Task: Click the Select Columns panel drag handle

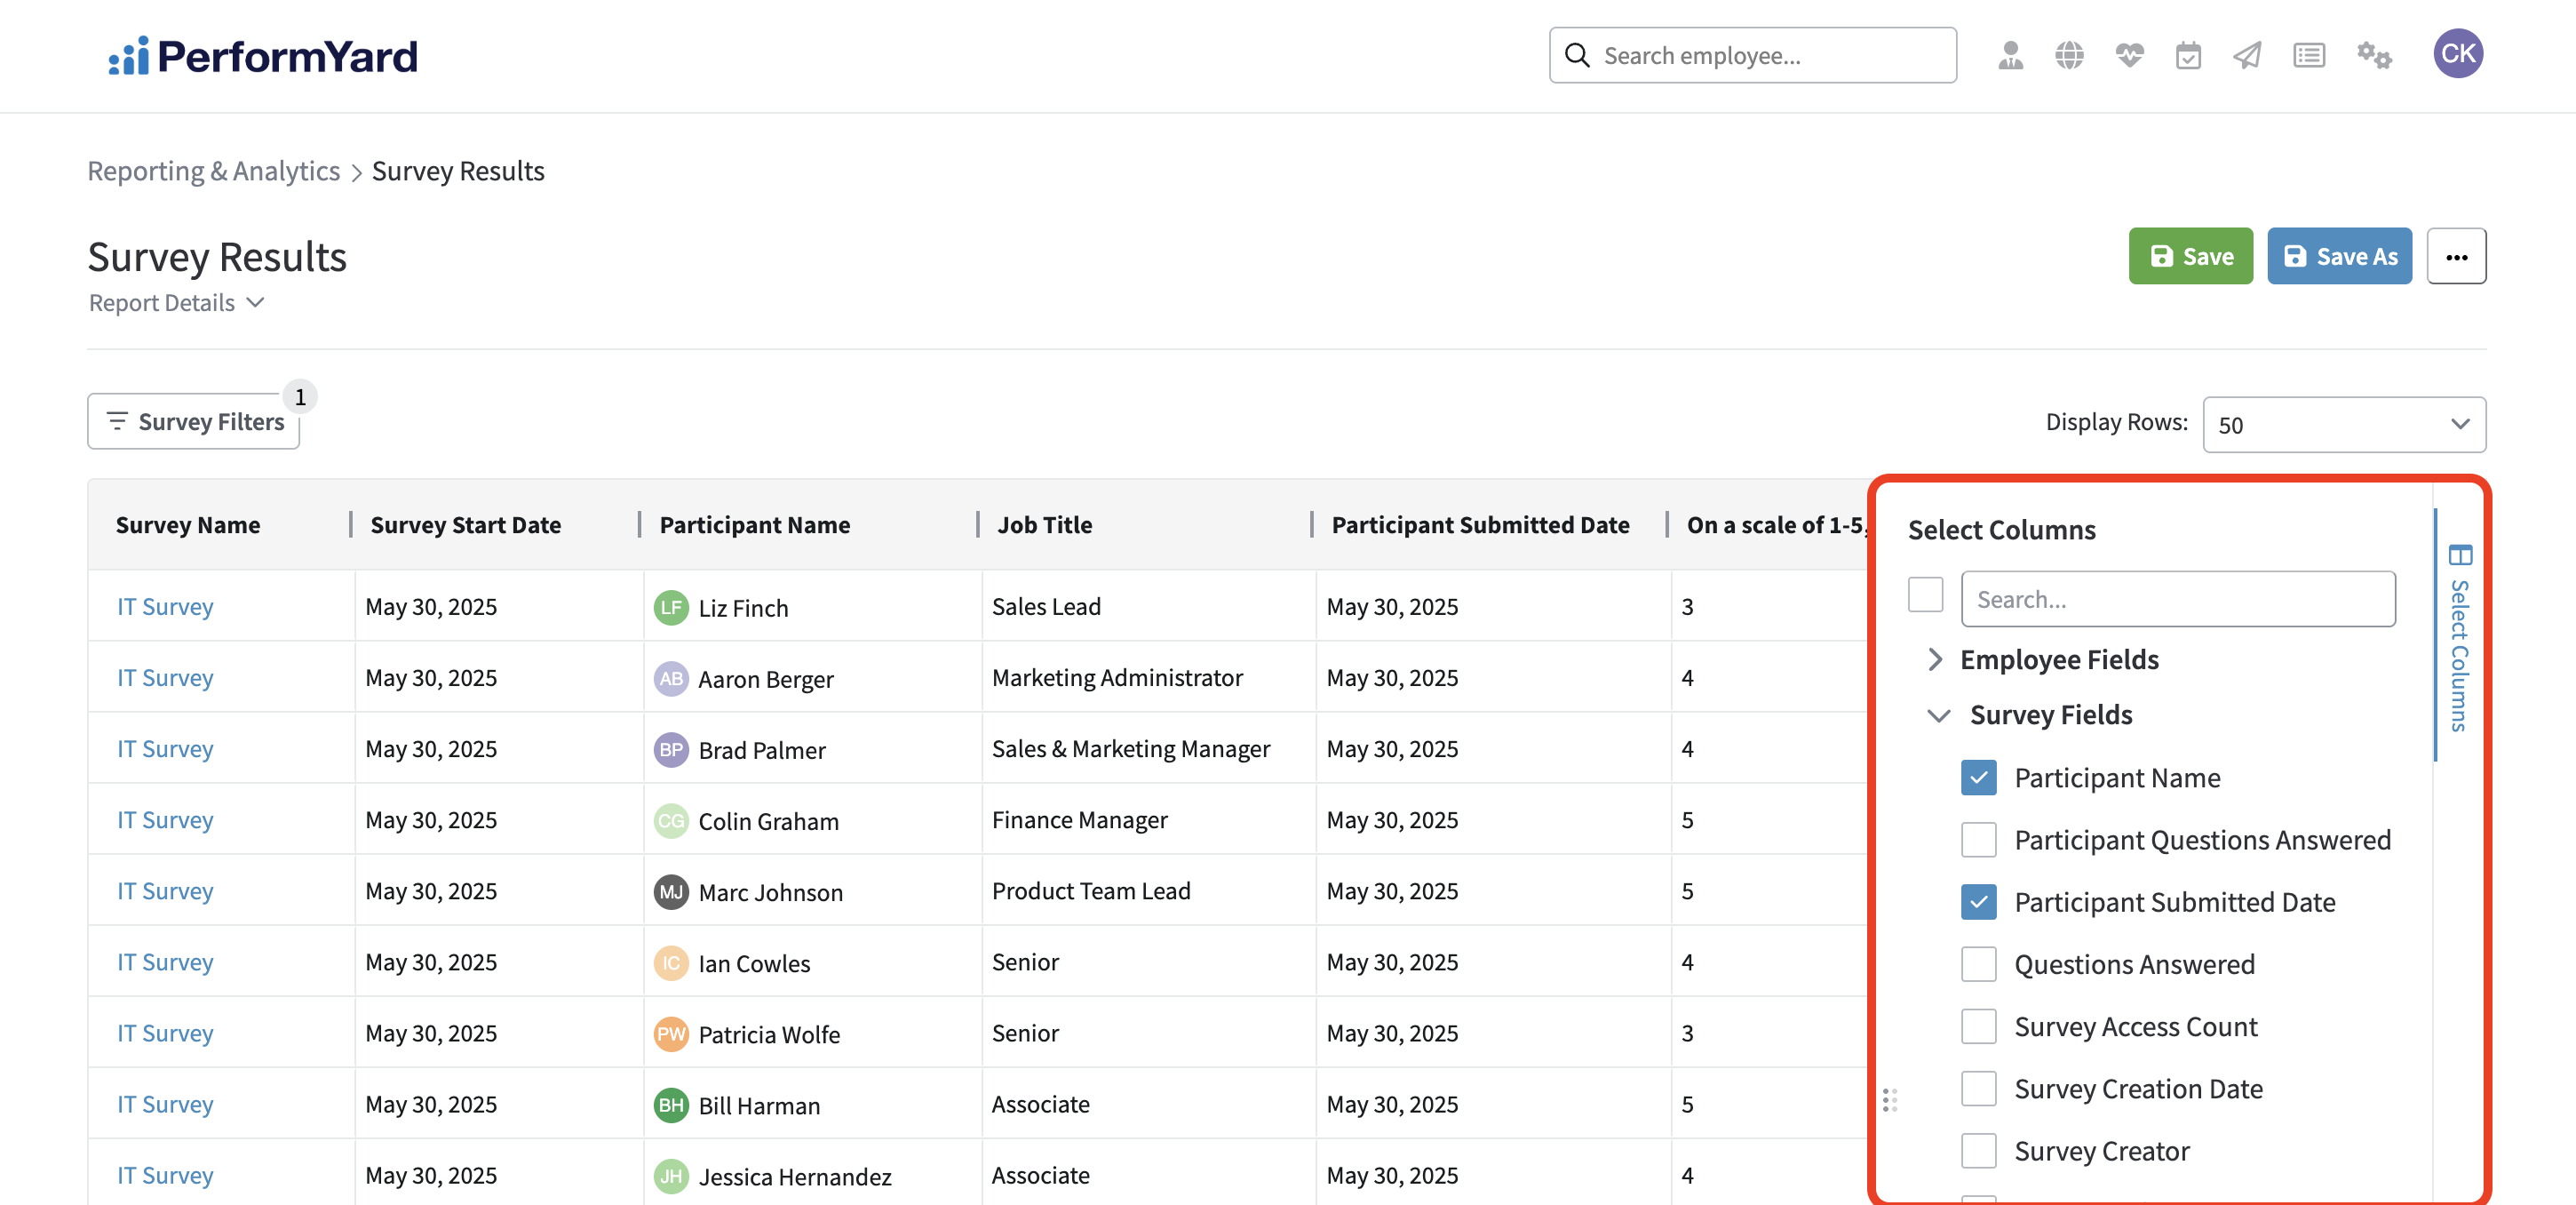Action: coord(1889,1100)
